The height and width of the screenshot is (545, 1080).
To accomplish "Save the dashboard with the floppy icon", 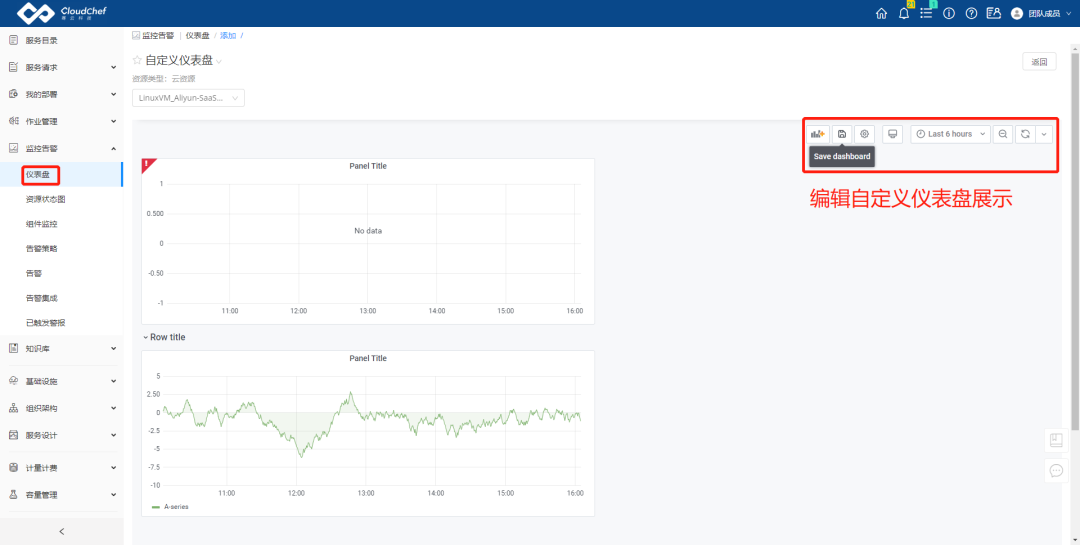I will click(x=842, y=134).
